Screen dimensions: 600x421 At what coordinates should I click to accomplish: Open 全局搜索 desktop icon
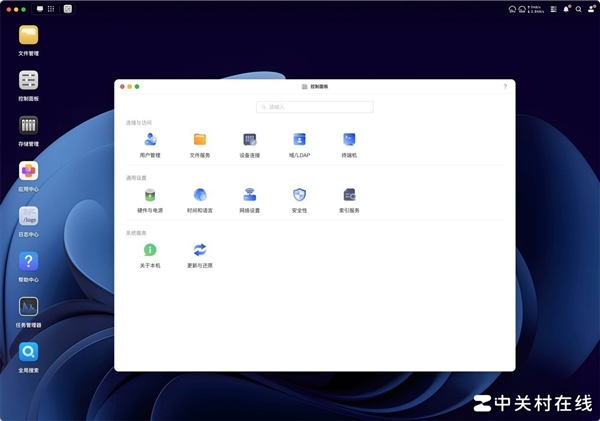[x=29, y=352]
